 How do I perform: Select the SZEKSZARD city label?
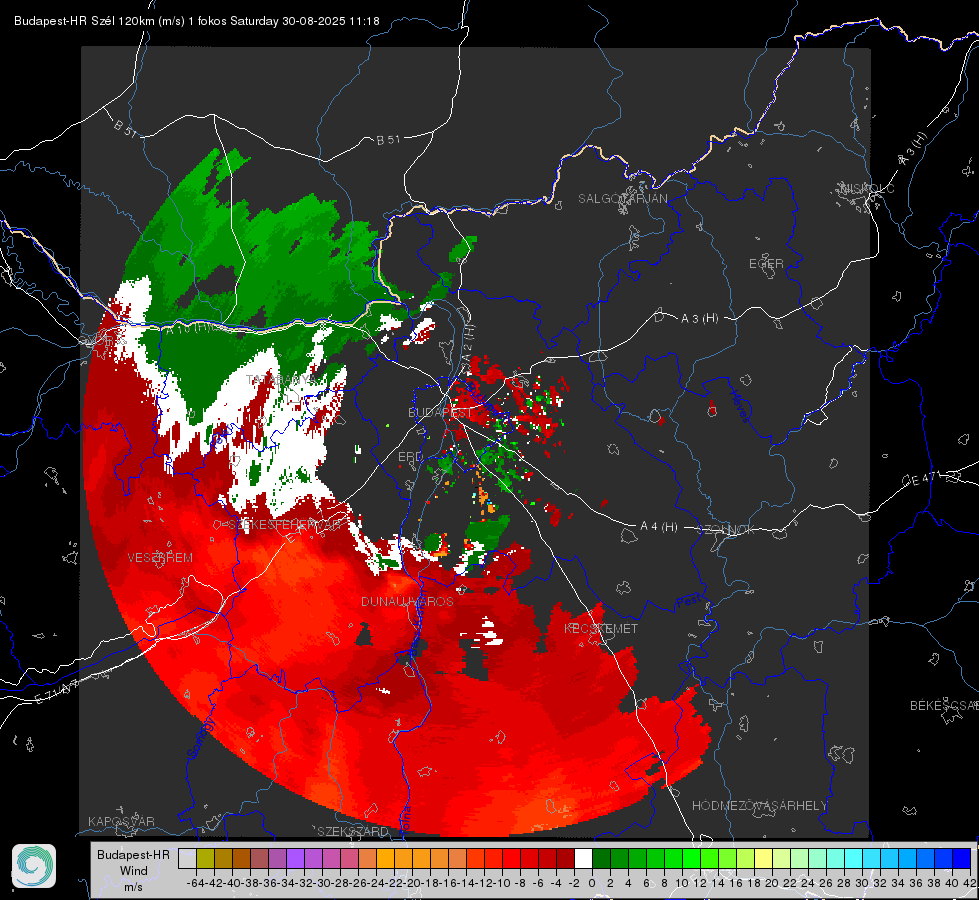point(353,831)
